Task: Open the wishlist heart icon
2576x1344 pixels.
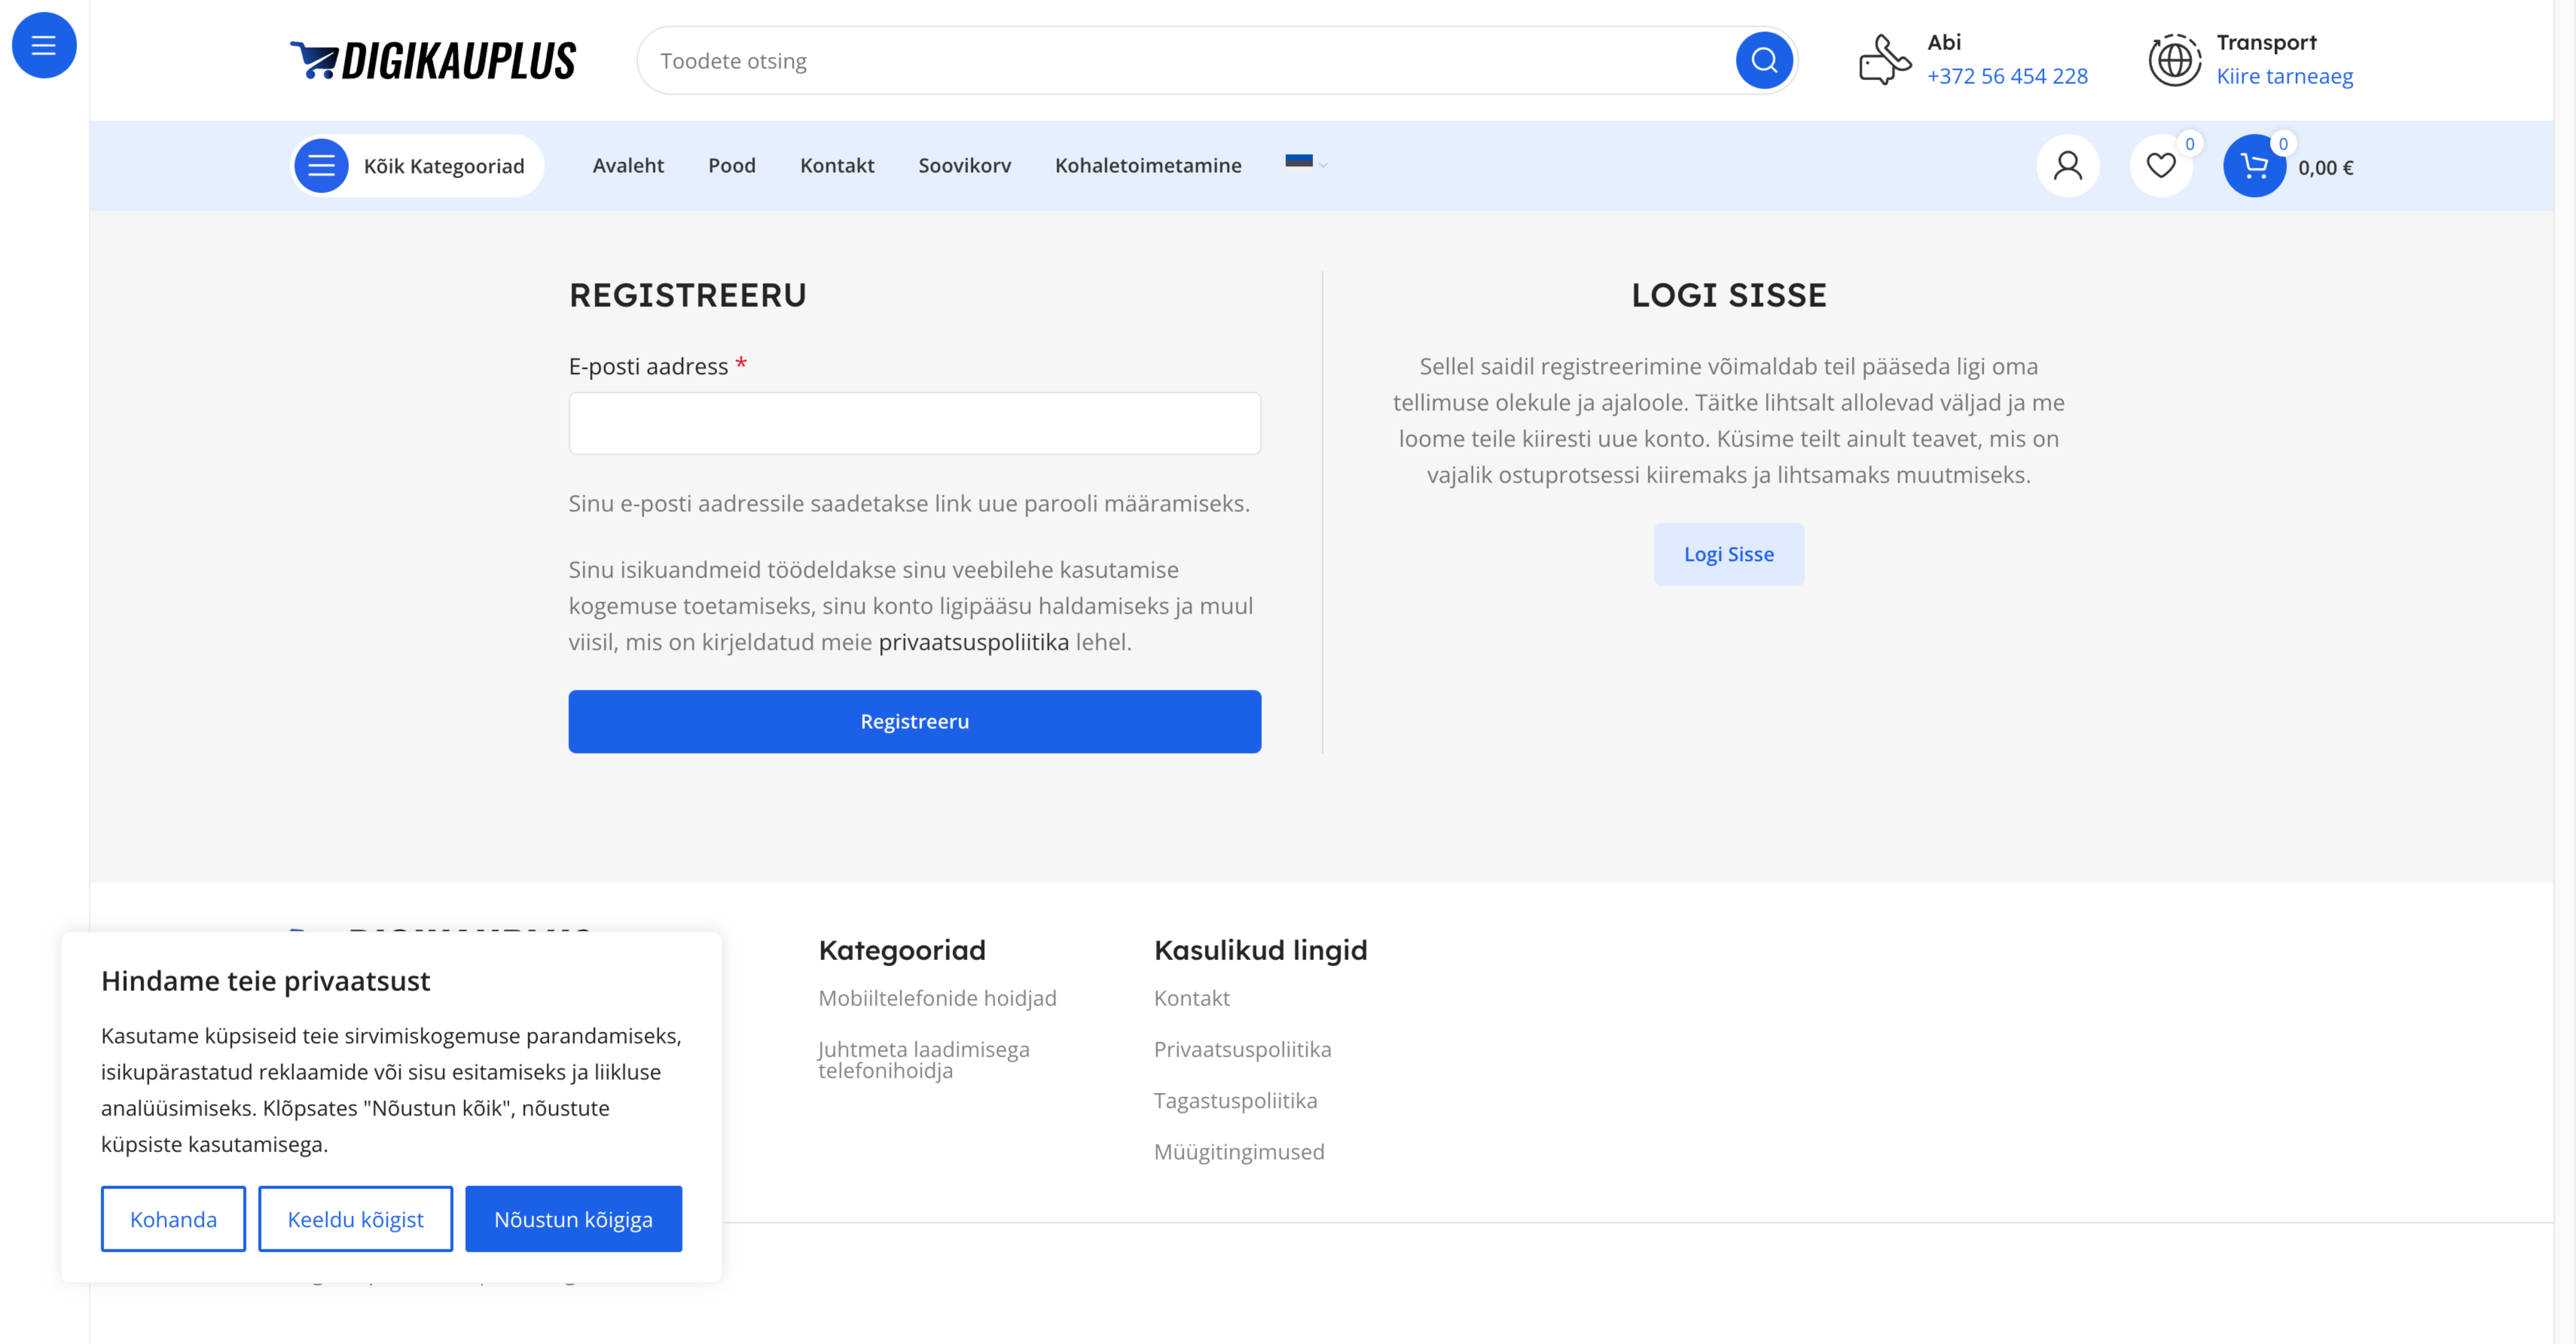Action: pos(2161,166)
